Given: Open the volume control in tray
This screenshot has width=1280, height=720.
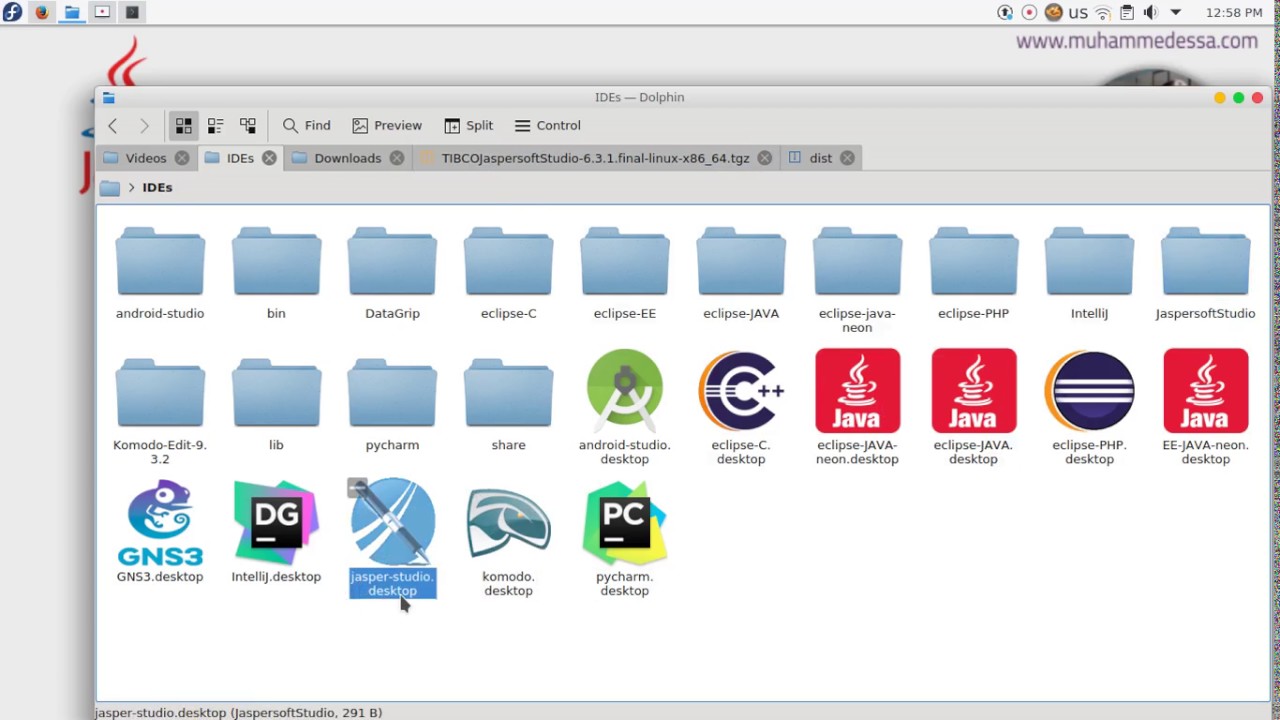Looking at the screenshot, I should 1150,13.
